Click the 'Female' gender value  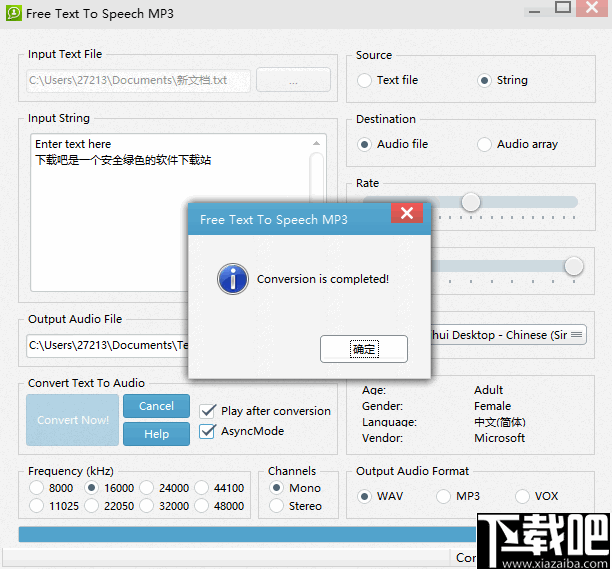[x=492, y=406]
